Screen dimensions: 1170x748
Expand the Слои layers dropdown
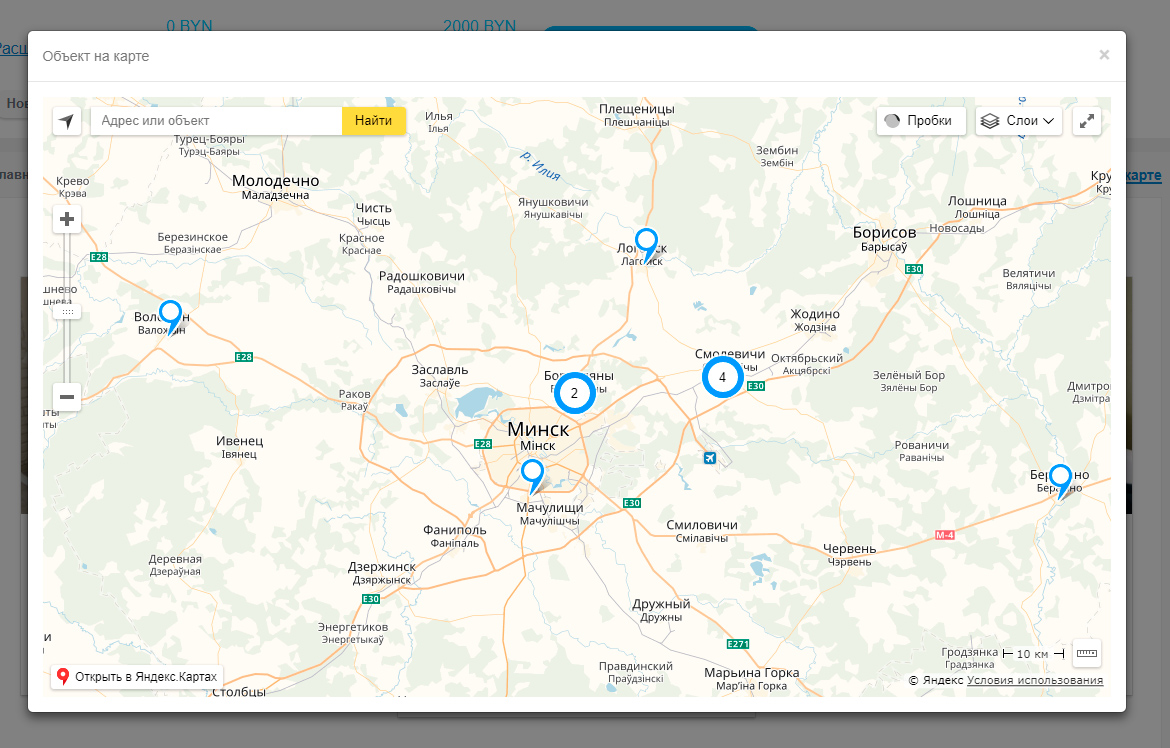(1018, 121)
